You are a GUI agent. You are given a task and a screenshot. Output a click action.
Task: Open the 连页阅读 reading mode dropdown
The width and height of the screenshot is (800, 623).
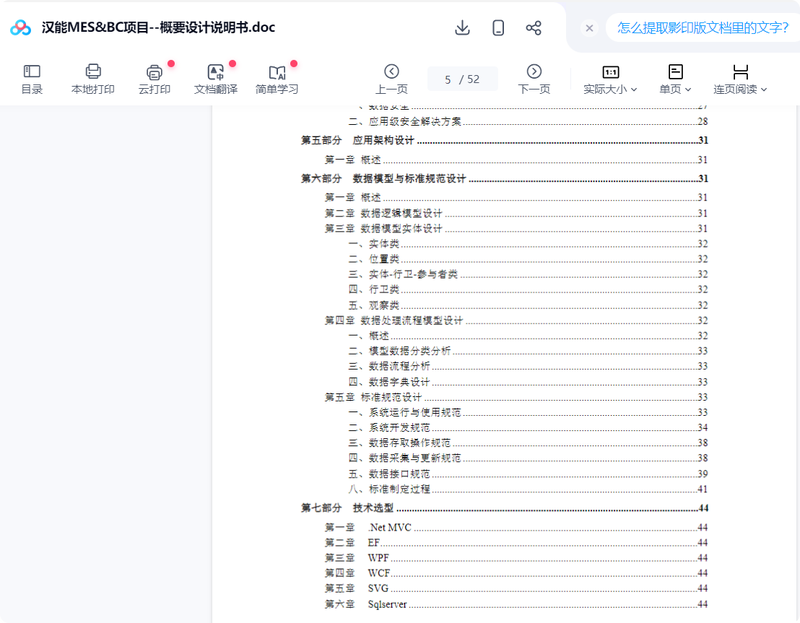click(740, 80)
